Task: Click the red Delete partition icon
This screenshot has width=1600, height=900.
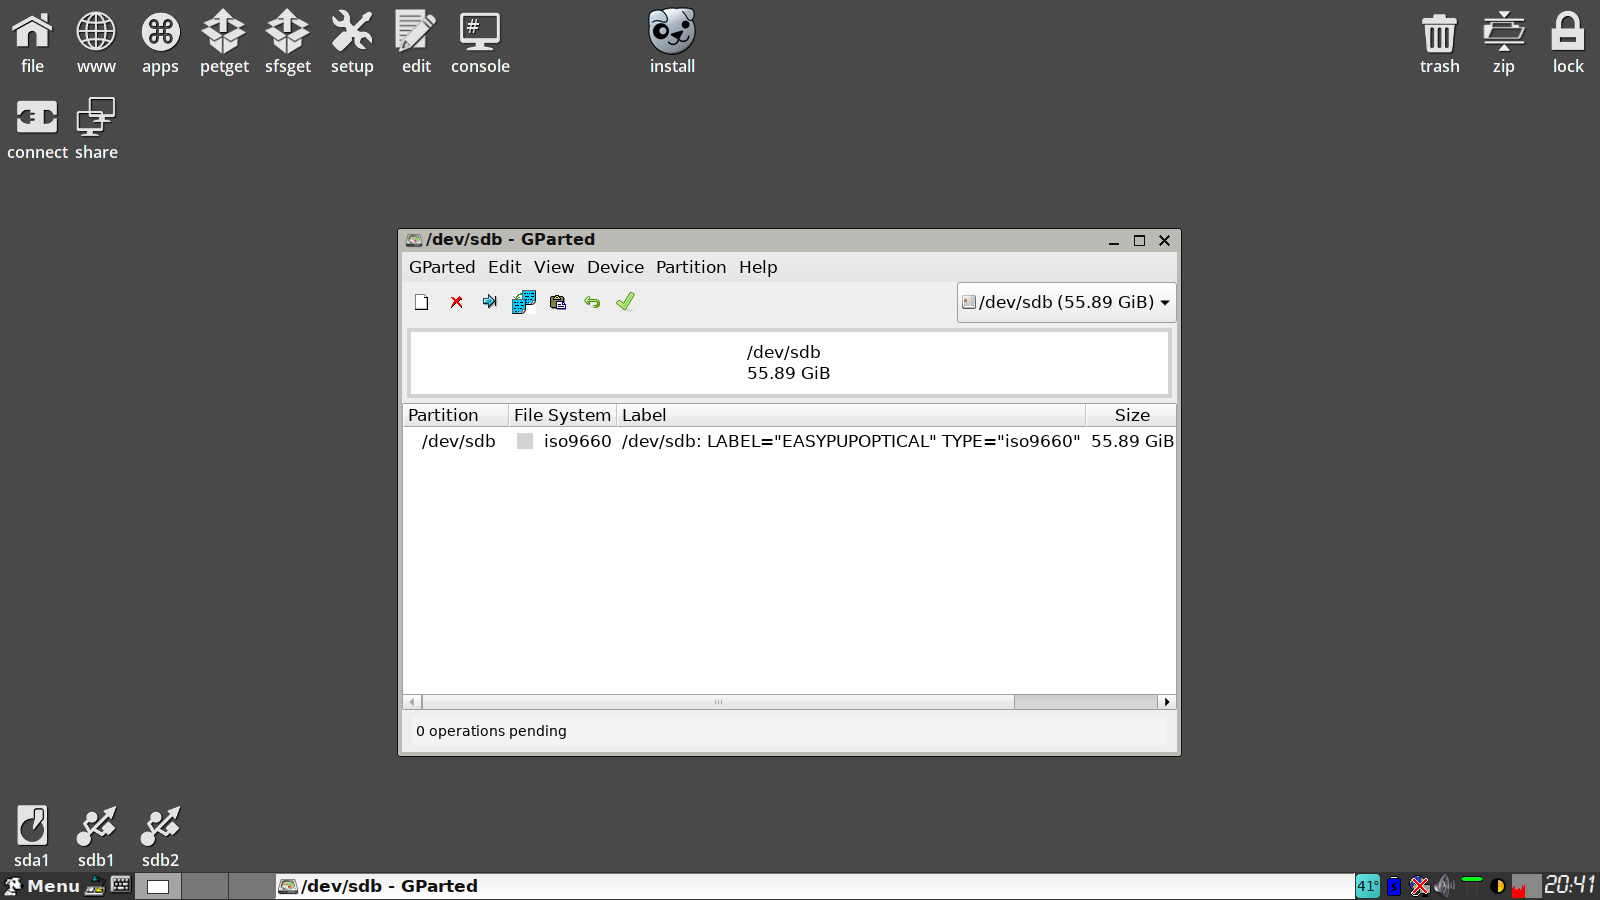Action: [x=456, y=302]
